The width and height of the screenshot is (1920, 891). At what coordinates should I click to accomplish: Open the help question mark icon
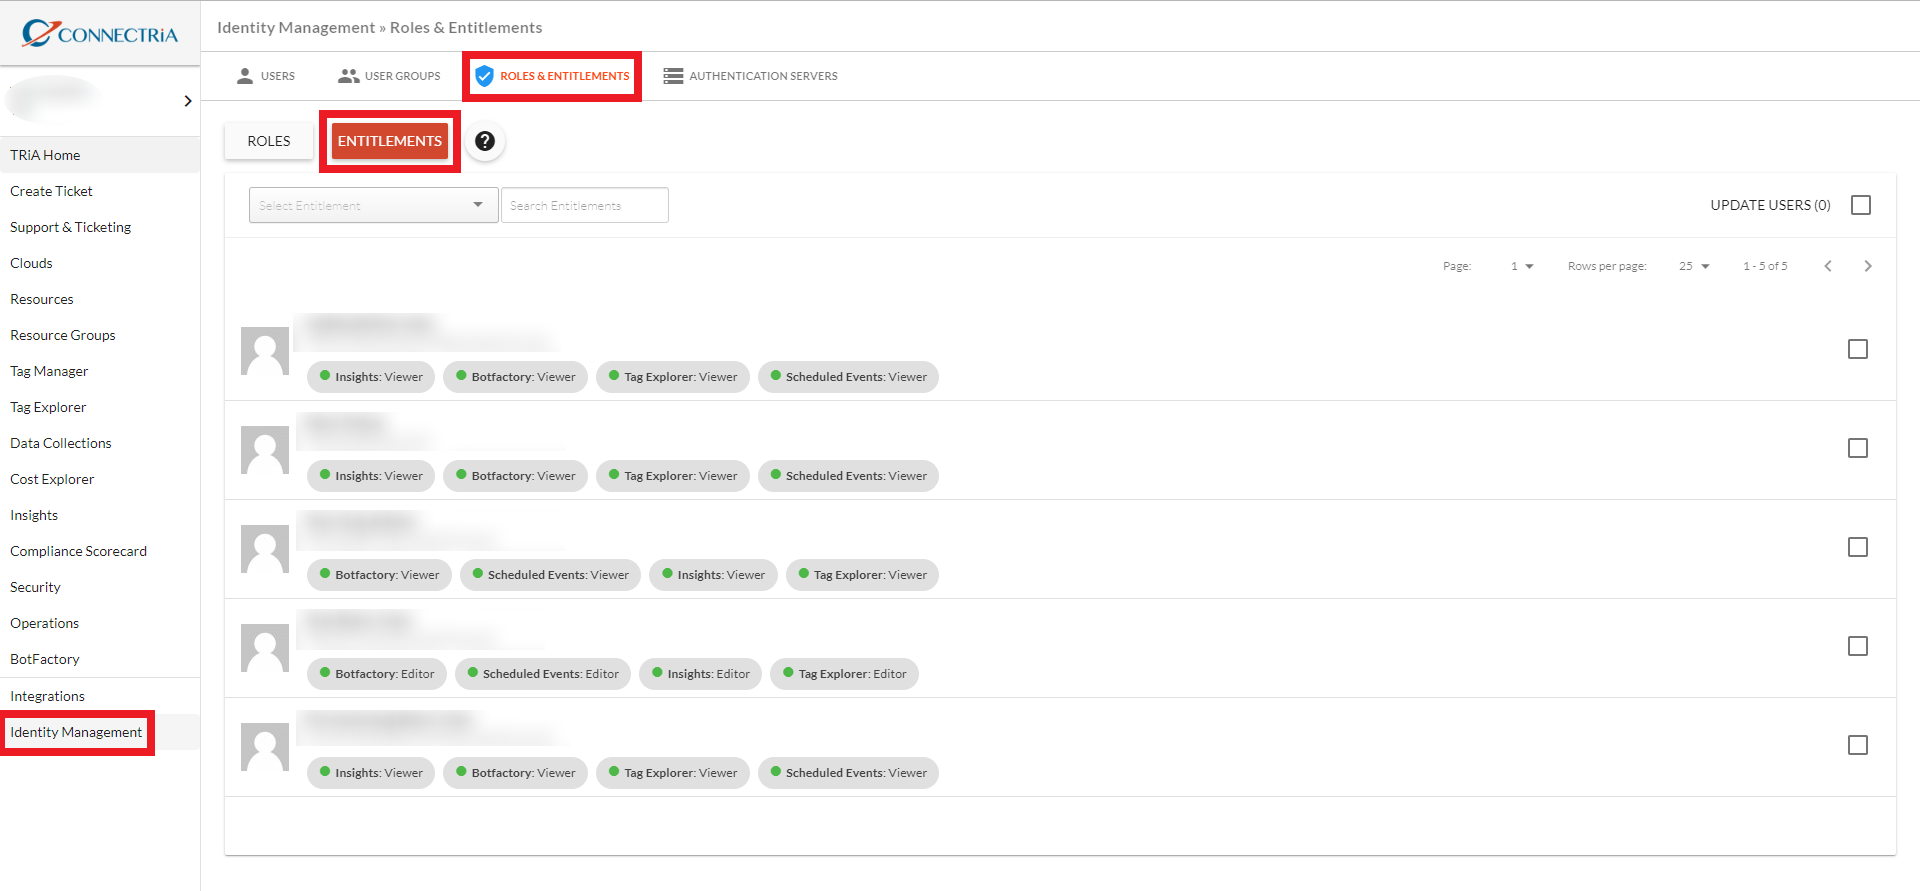pyautogui.click(x=485, y=141)
